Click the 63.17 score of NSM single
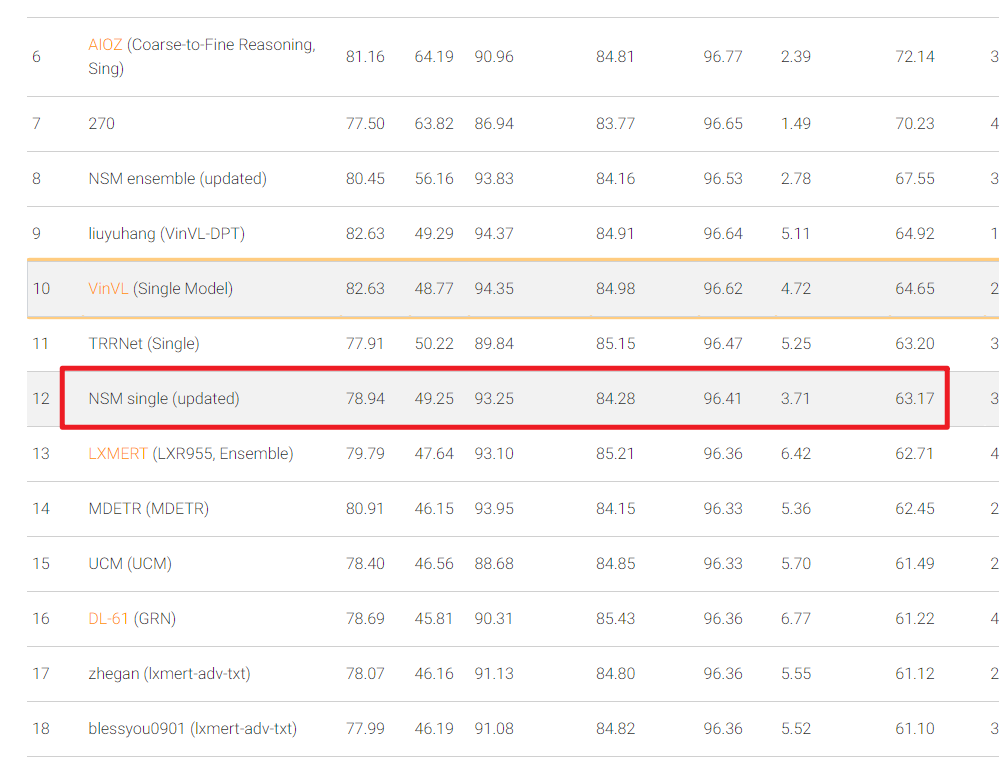This screenshot has height=762, width=999. coord(915,398)
